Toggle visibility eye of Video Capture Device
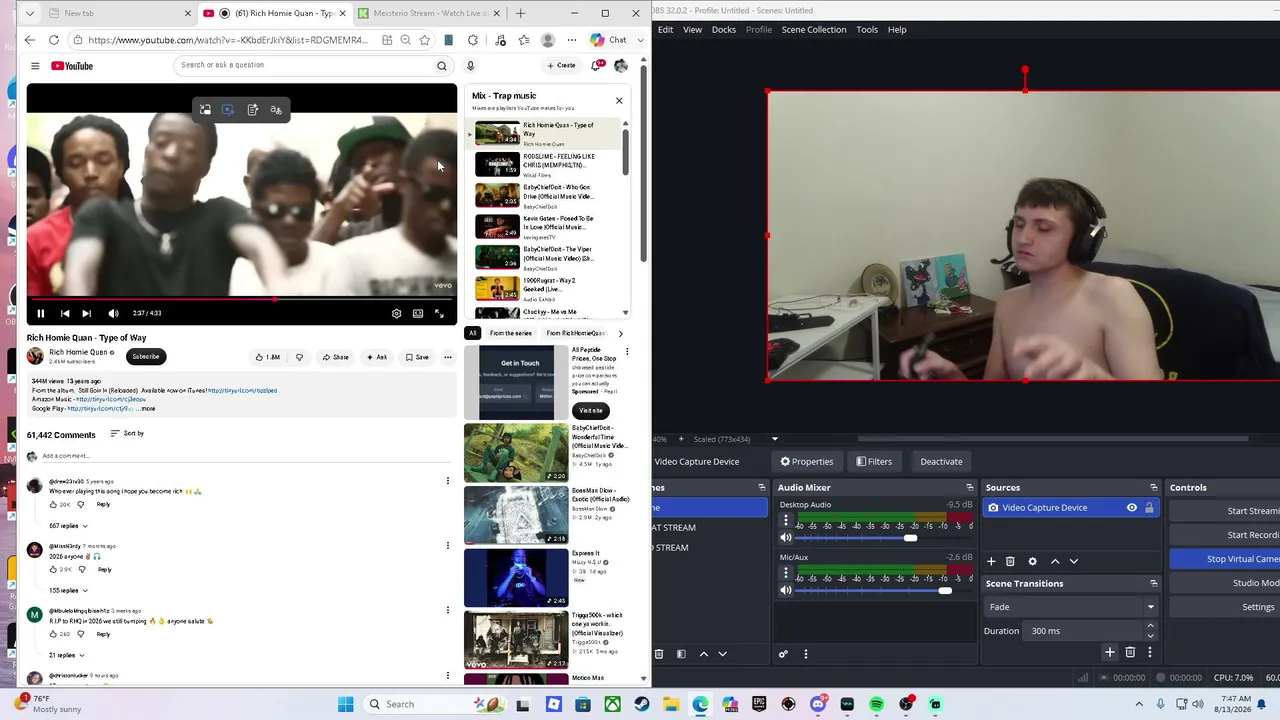Viewport: 1280px width, 720px height. pos(1132,508)
